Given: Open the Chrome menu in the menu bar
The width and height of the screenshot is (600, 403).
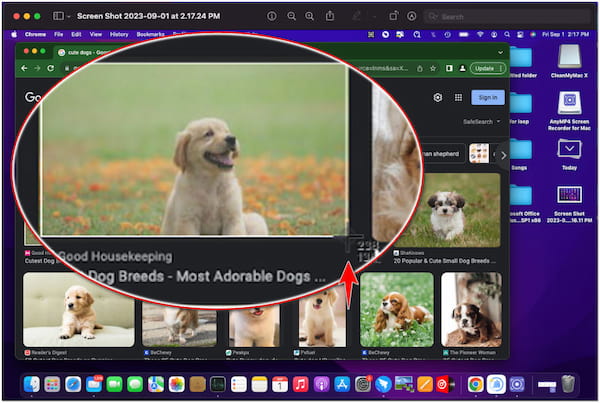Looking at the screenshot, I should point(35,34).
